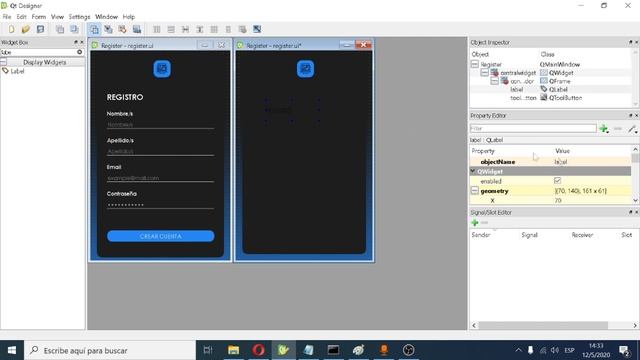The image size is (640, 360).
Task: Open File Explorer from taskbar
Action: click(233, 350)
